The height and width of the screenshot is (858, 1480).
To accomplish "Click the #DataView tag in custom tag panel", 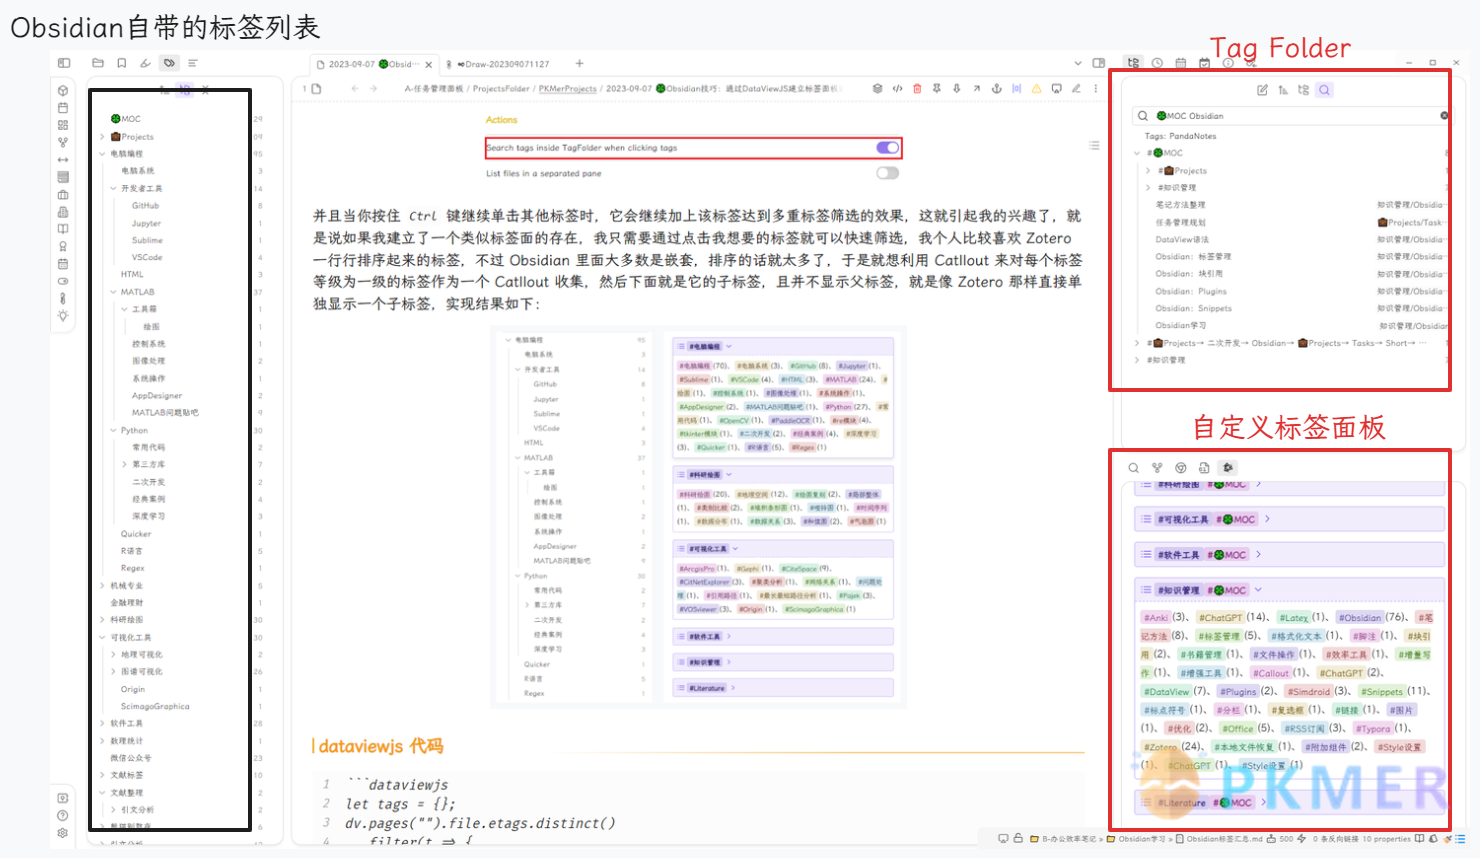I will [x=1166, y=692].
